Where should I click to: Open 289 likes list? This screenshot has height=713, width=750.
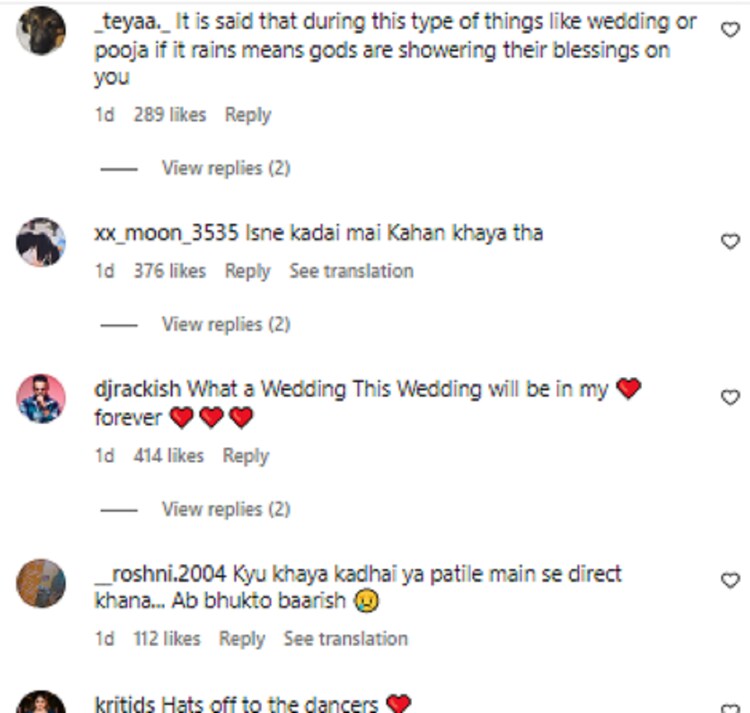pos(169,115)
